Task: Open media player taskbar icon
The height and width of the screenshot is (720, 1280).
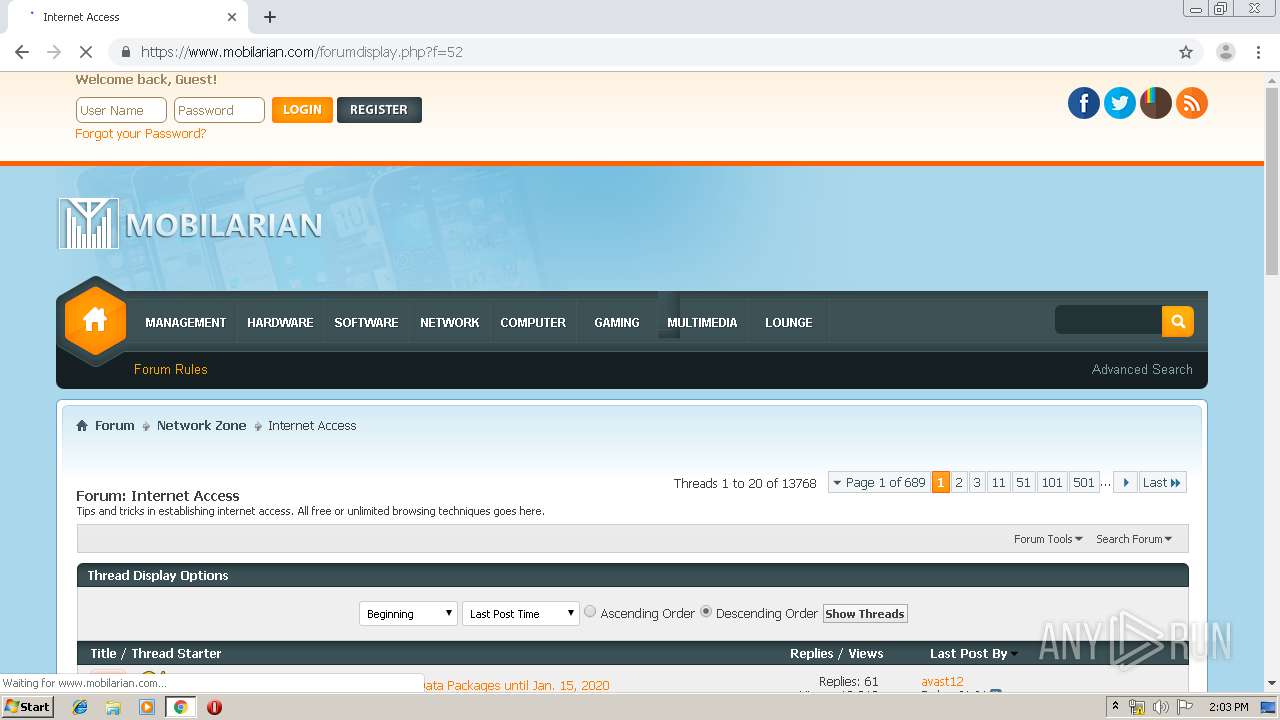Action: [147, 707]
